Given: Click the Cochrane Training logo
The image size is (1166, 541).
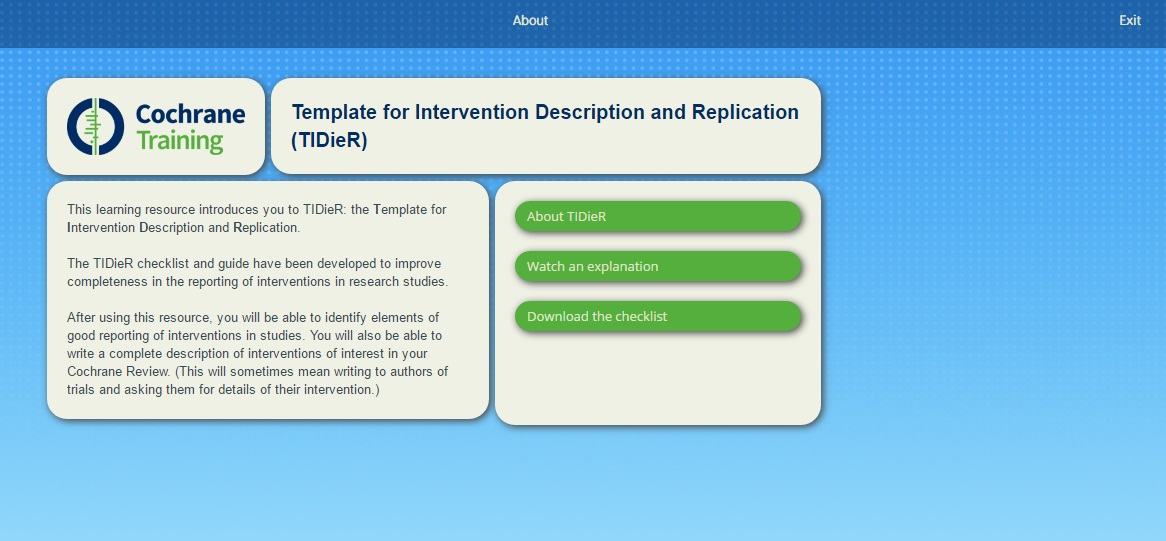Looking at the screenshot, I should point(155,126).
